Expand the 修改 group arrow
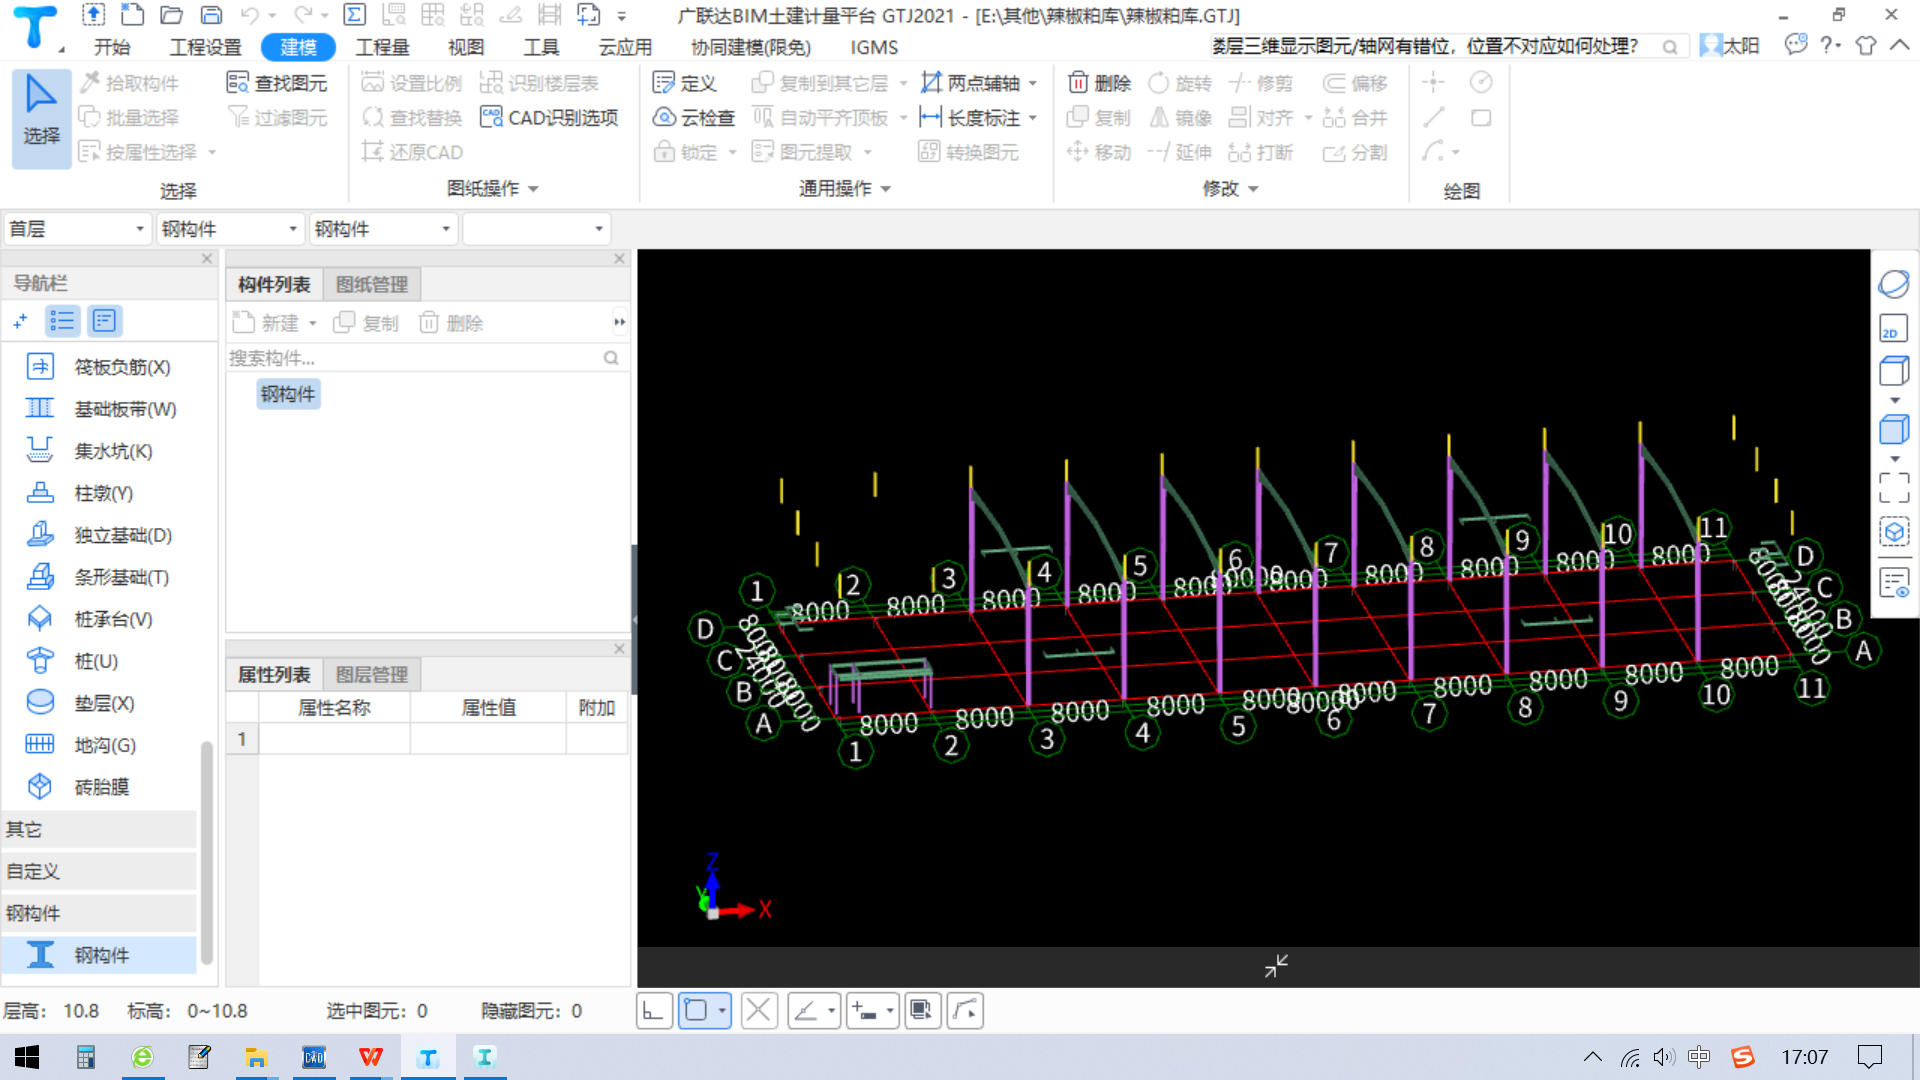1920x1080 pixels. [1253, 189]
